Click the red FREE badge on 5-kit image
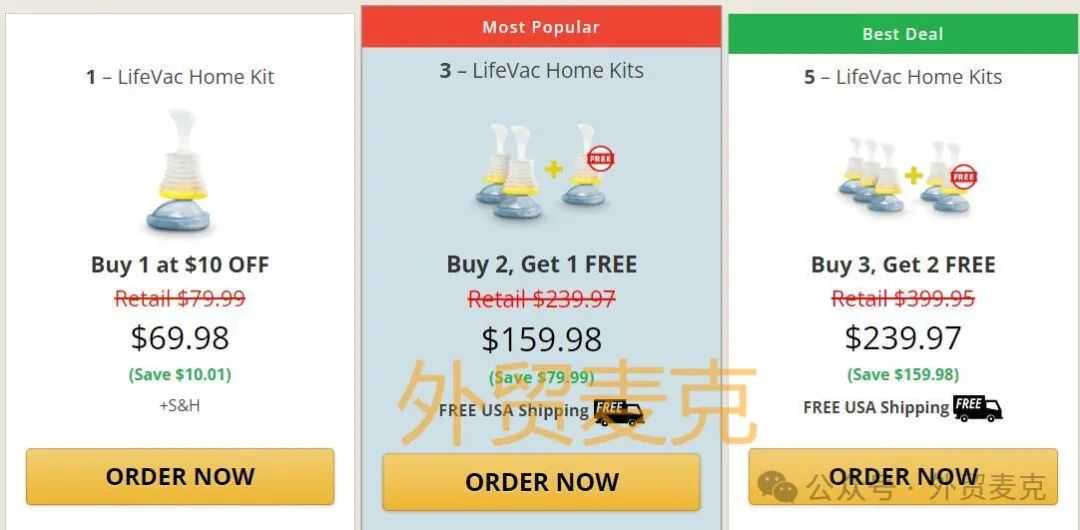The image size is (1080, 530). (x=964, y=177)
